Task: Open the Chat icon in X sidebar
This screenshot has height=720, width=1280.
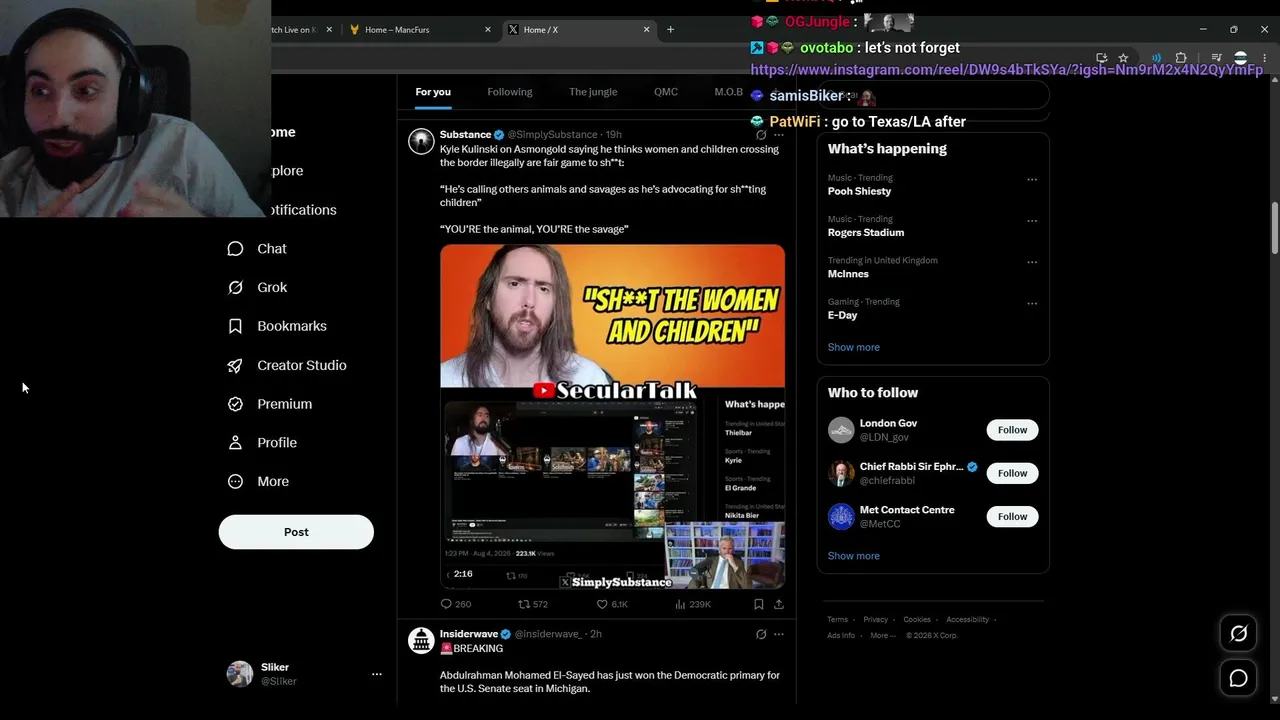Action: [x=235, y=249]
